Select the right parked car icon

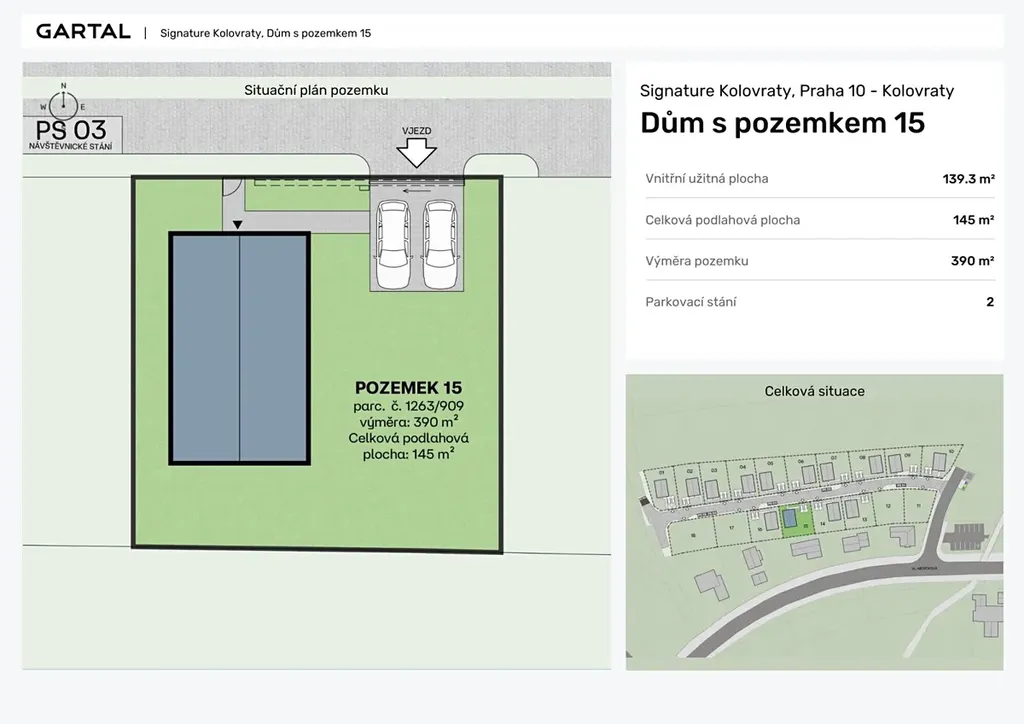click(440, 243)
